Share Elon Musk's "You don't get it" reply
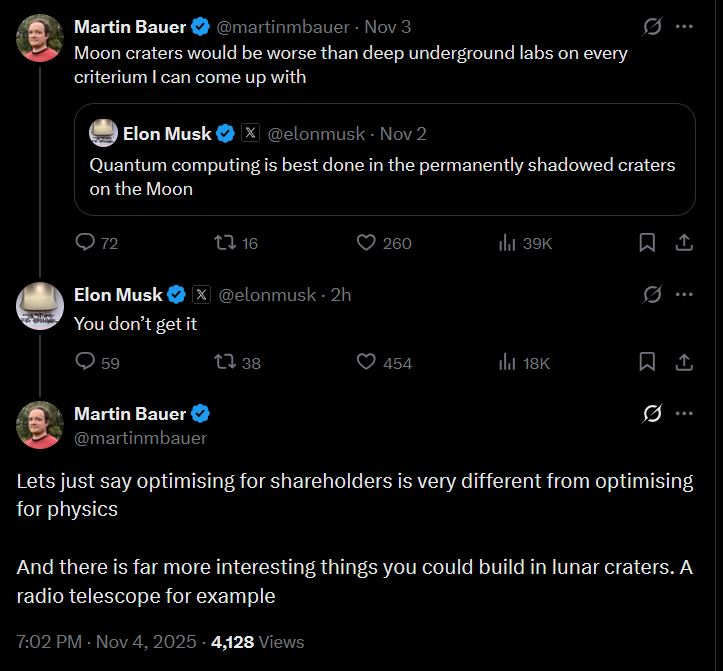Image resolution: width=723 pixels, height=671 pixels. point(685,362)
